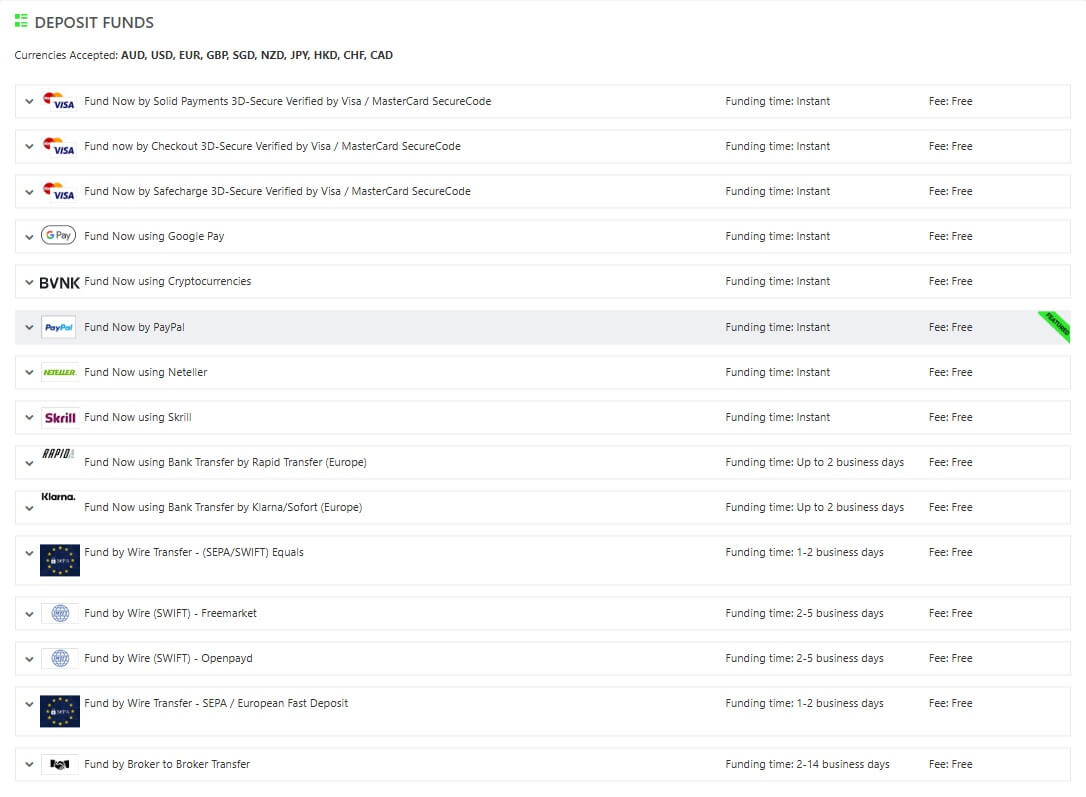Click the PayPal logo icon
This screenshot has width=1086, height=797.
(58, 328)
